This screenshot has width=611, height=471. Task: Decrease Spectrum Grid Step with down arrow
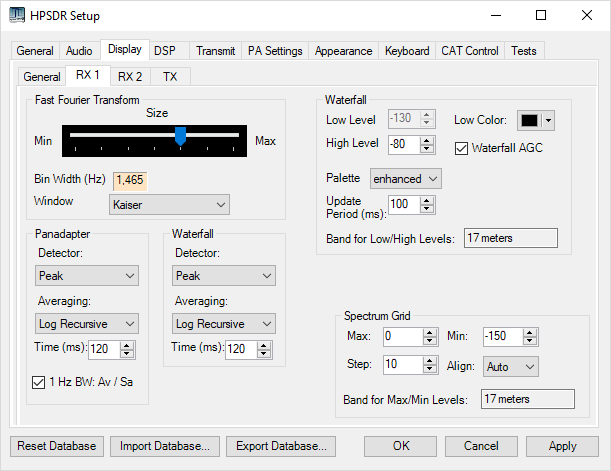(430, 369)
